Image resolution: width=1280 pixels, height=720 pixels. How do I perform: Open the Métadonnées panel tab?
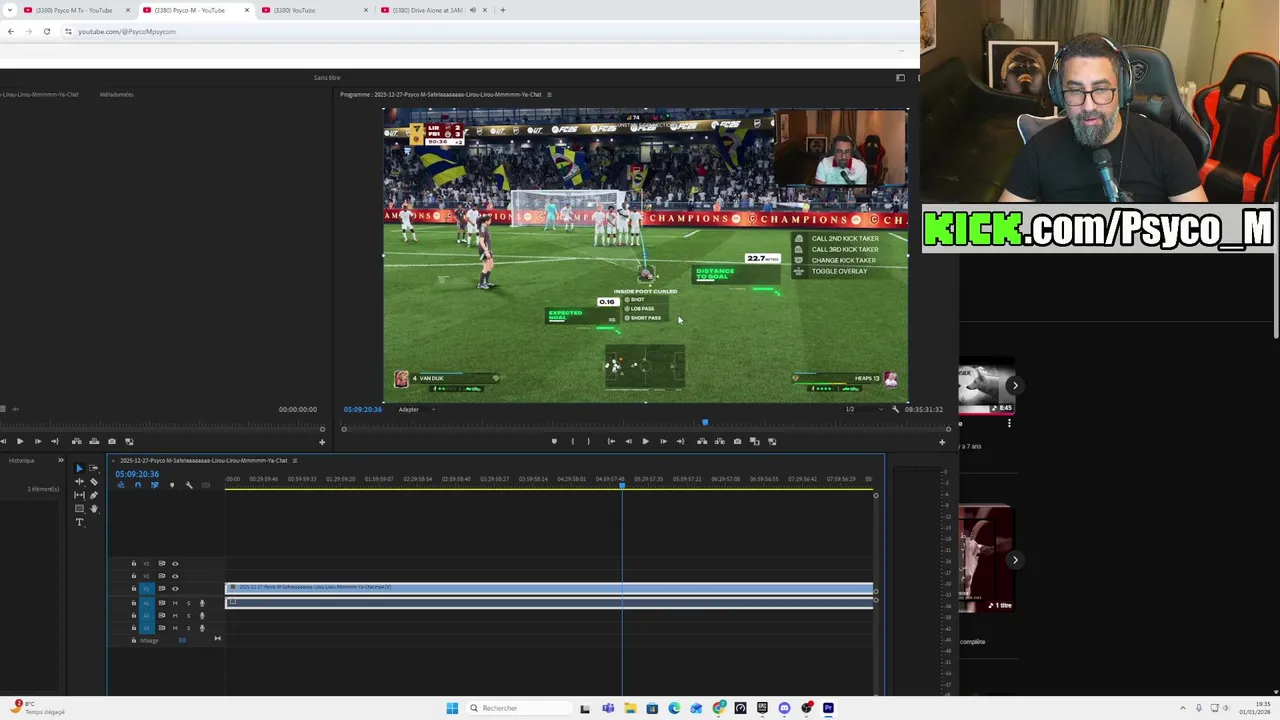116,94
